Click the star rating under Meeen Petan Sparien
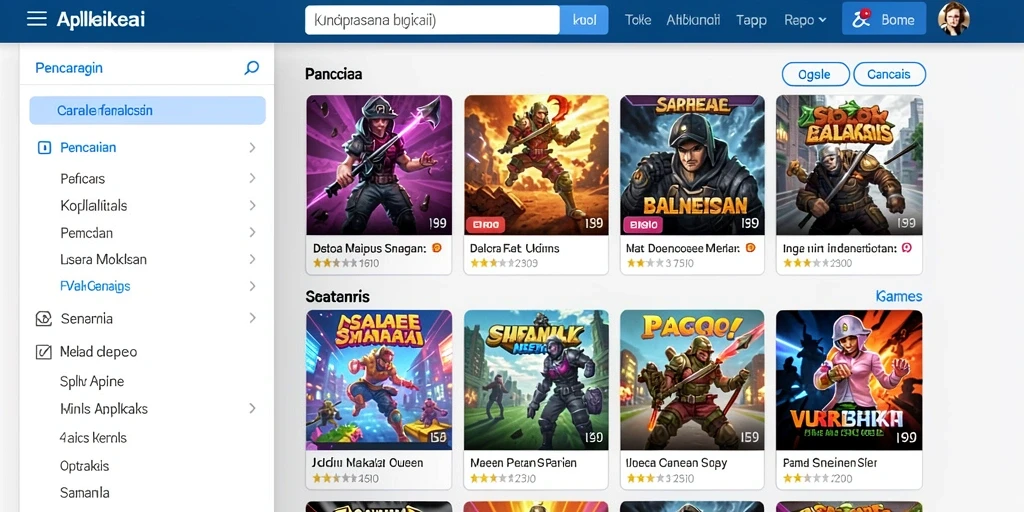 [x=492, y=479]
